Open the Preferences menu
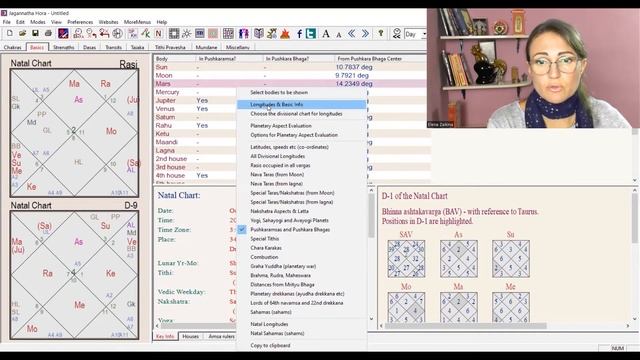Image resolution: width=640 pixels, height=360 pixels. 80,22
